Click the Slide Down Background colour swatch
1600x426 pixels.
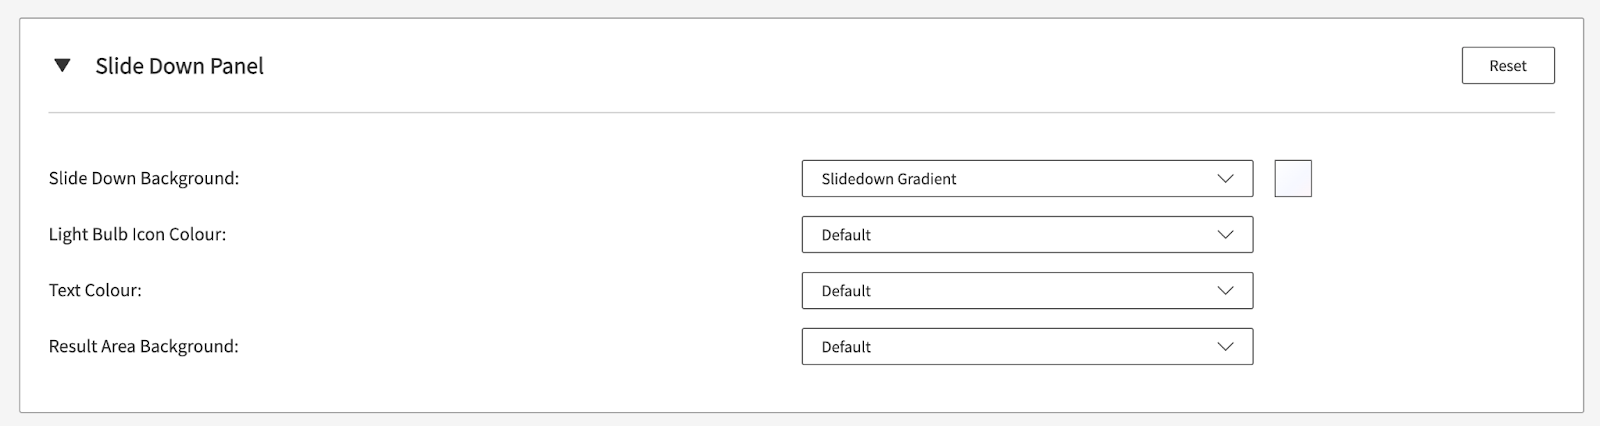(1292, 179)
